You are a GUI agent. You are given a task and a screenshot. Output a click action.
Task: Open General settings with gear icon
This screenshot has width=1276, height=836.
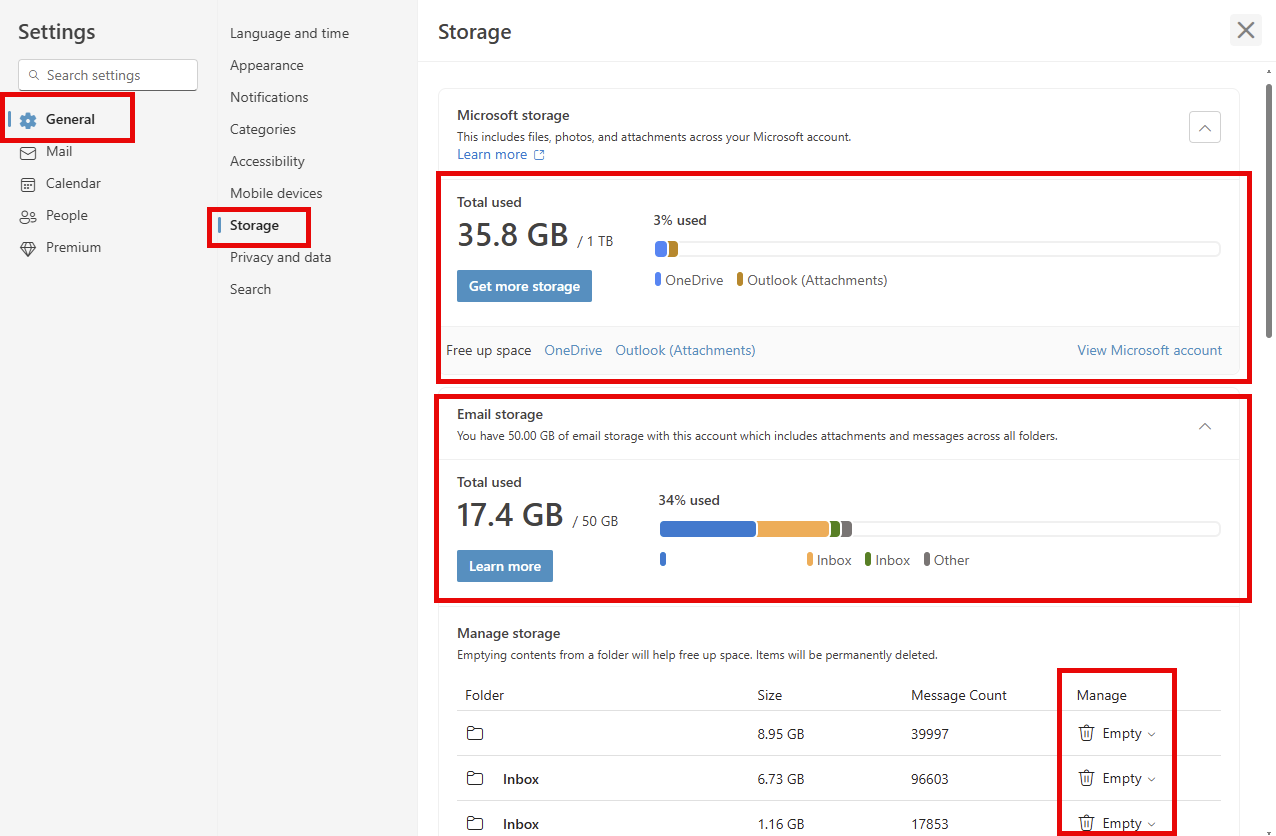pyautogui.click(x=28, y=120)
